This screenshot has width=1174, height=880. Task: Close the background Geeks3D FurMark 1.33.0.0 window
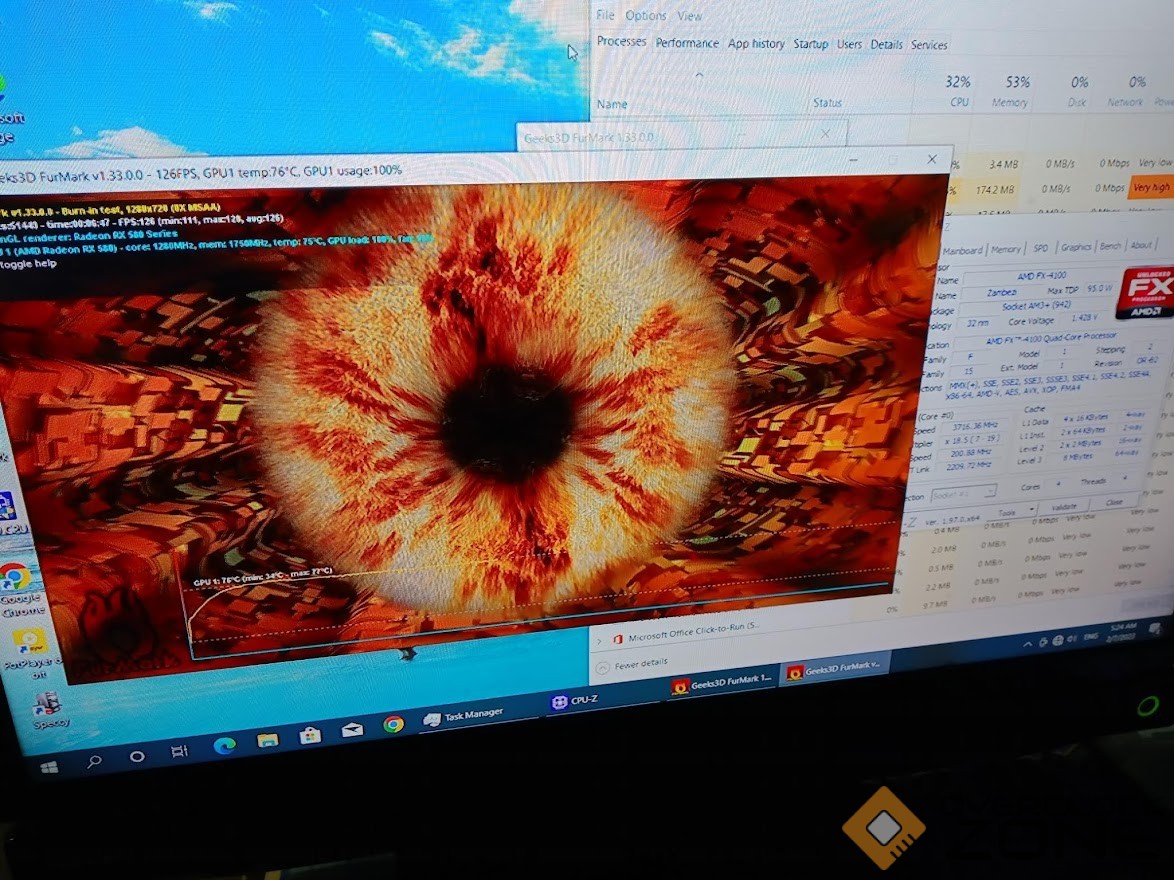825,134
